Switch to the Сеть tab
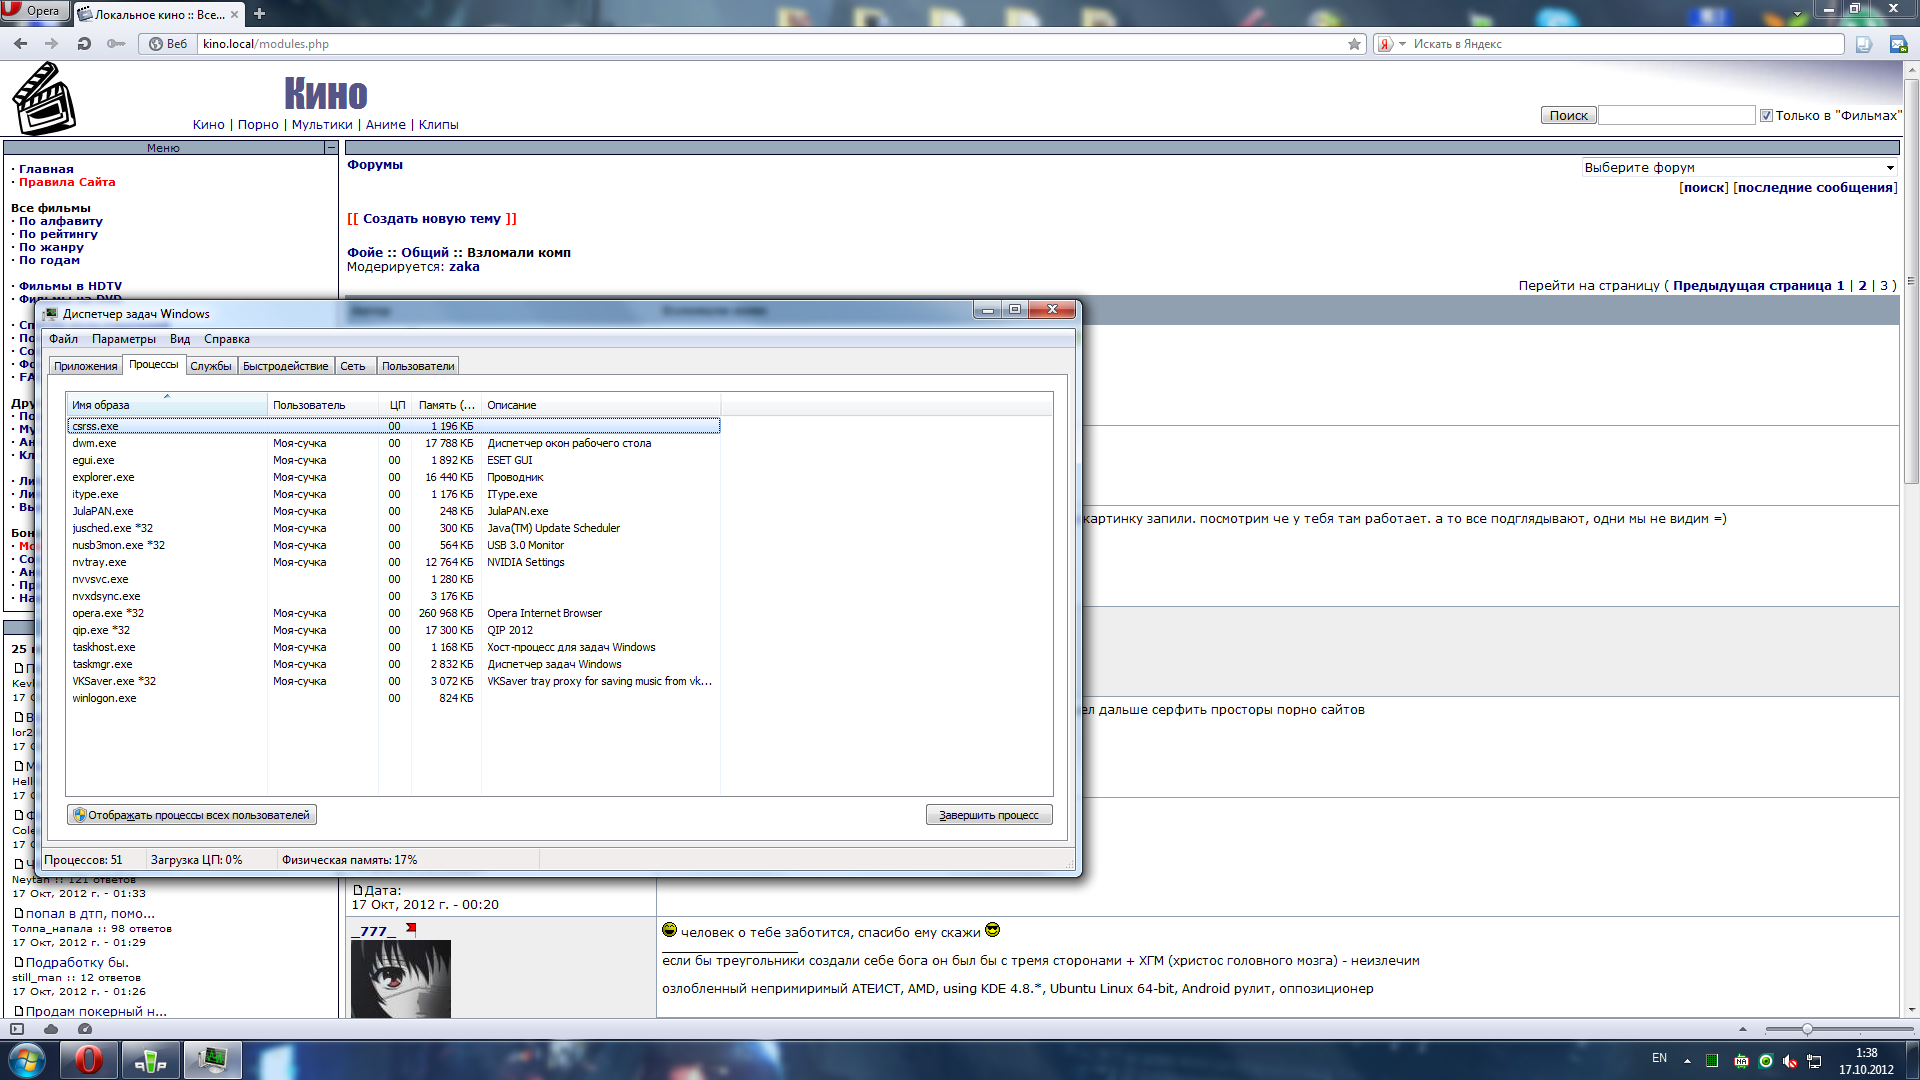This screenshot has width=1920, height=1080. click(353, 366)
